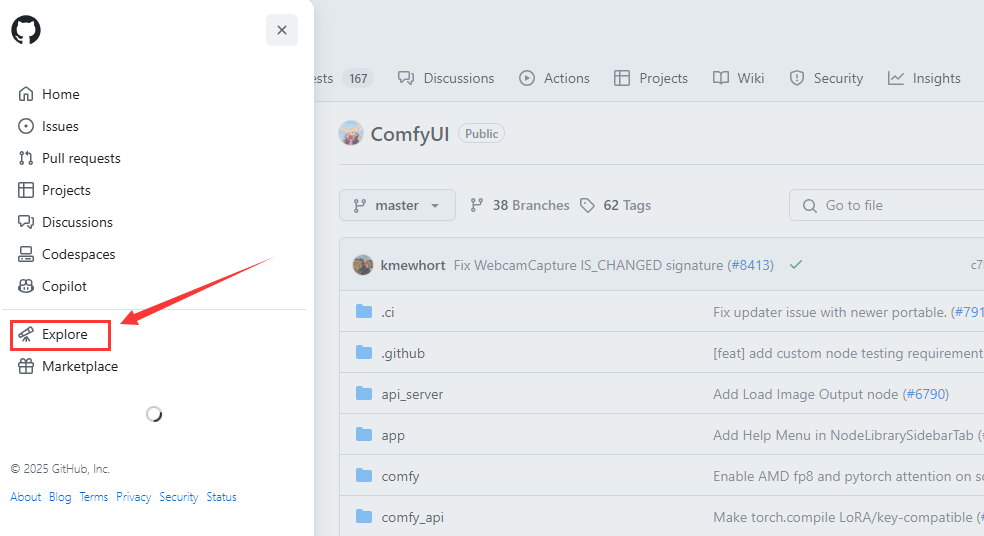Click the Home house icon
Screen dimensions: 984x536
point(26,94)
